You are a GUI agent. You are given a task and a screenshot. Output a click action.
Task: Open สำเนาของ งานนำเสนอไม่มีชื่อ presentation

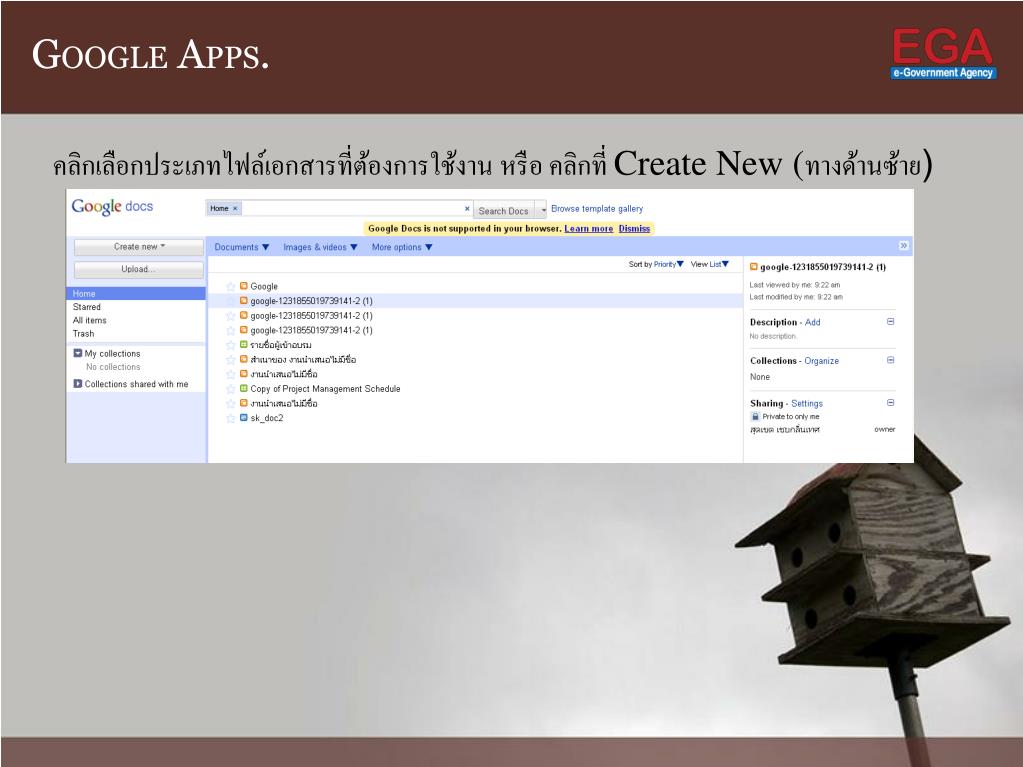(x=303, y=360)
